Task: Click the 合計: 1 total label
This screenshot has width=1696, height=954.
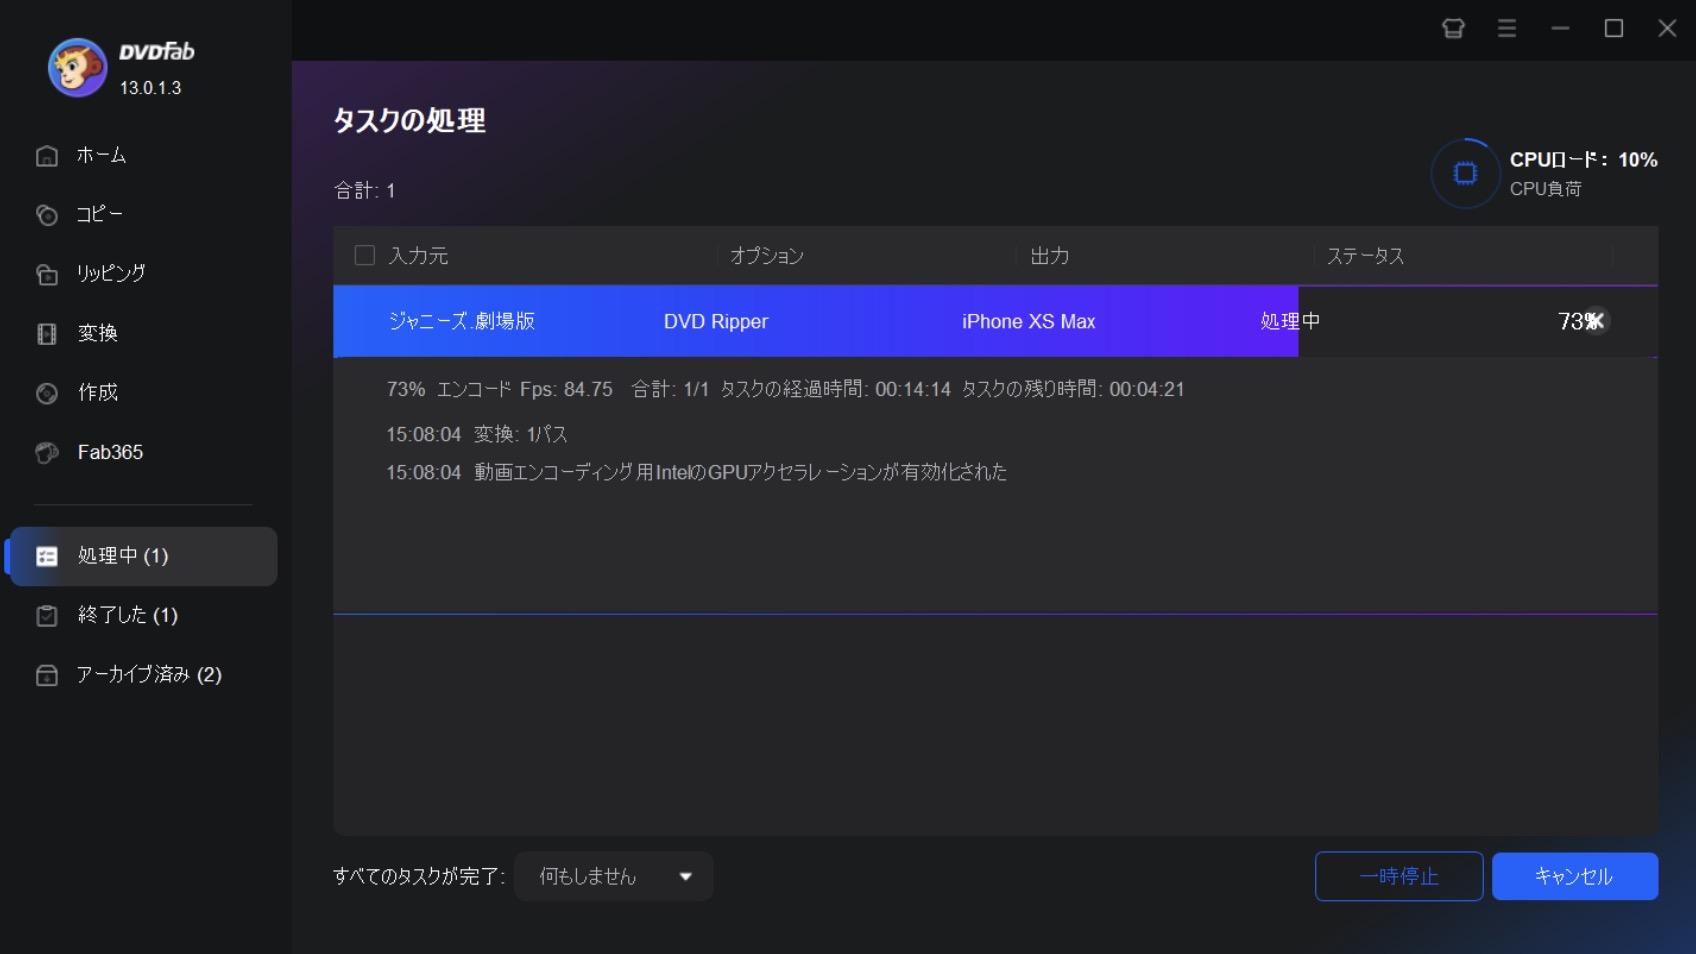Action: (x=364, y=190)
